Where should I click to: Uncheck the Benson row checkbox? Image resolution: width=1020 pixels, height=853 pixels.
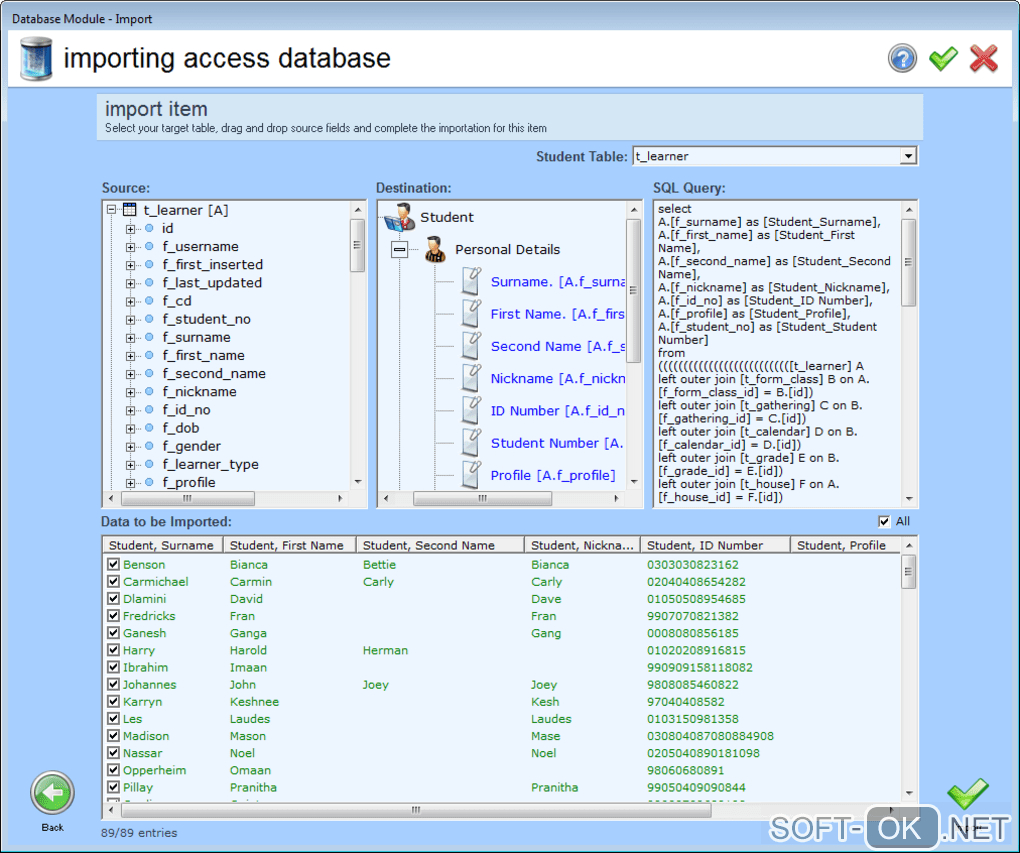pyautogui.click(x=113, y=564)
